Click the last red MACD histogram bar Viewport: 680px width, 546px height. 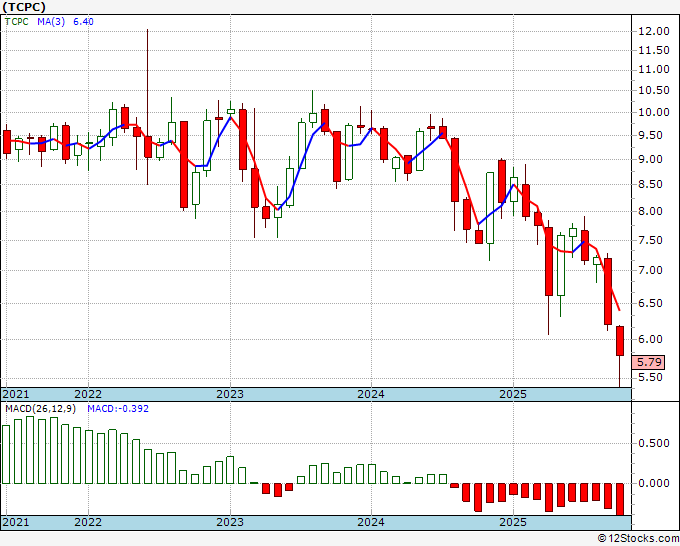(620, 499)
